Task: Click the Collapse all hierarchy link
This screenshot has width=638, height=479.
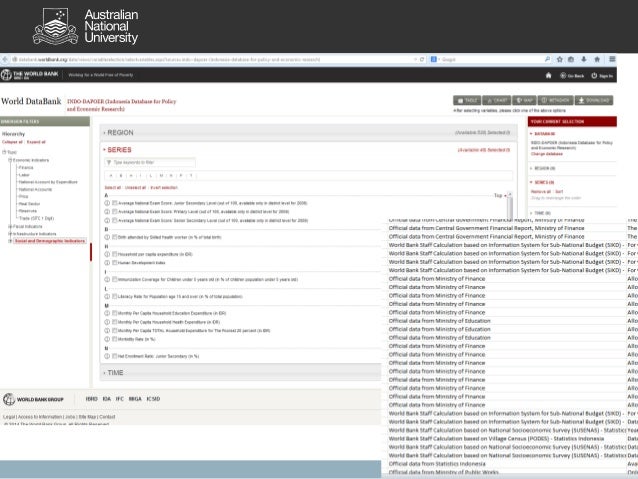Action: [12, 142]
